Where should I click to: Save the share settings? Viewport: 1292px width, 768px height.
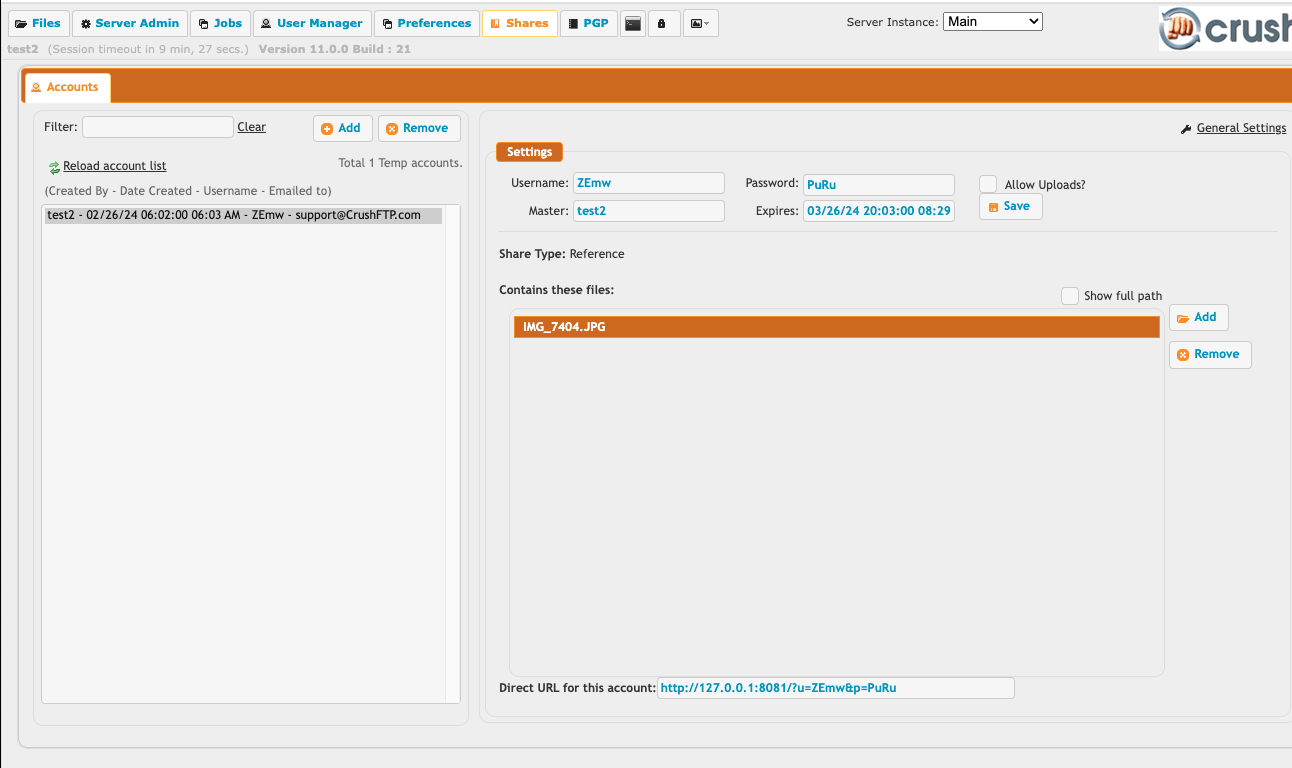(1010, 206)
